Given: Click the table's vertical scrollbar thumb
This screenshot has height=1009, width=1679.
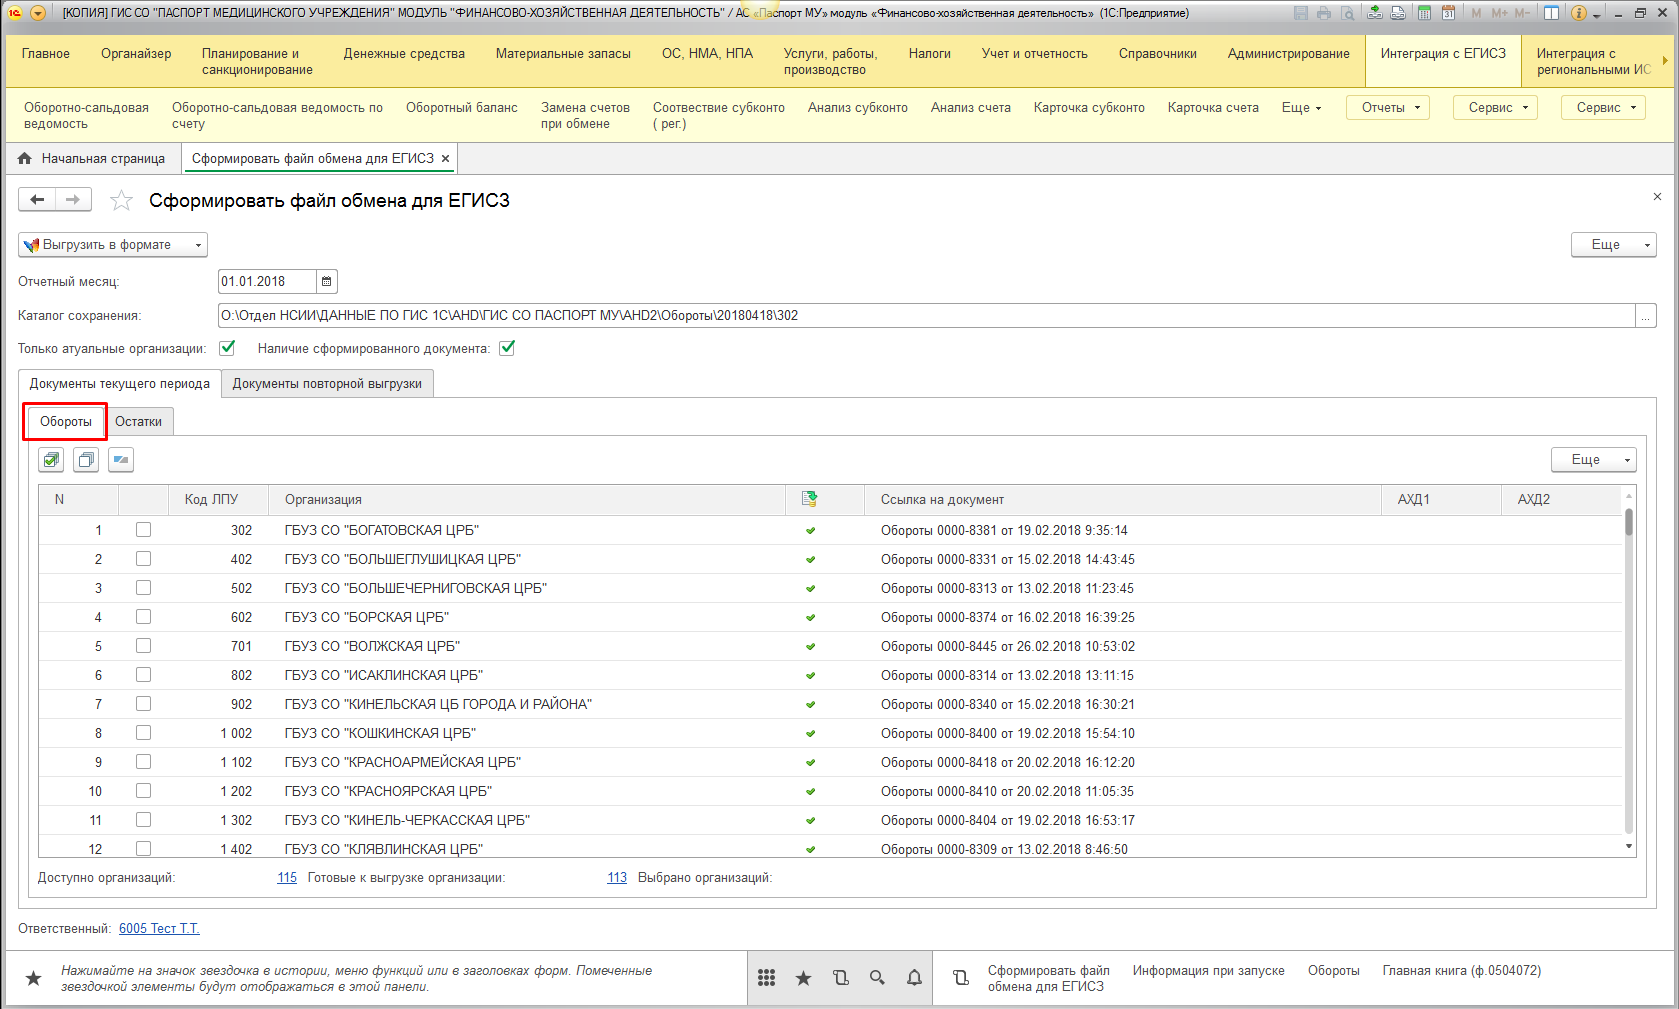Looking at the screenshot, I should click(x=1629, y=523).
